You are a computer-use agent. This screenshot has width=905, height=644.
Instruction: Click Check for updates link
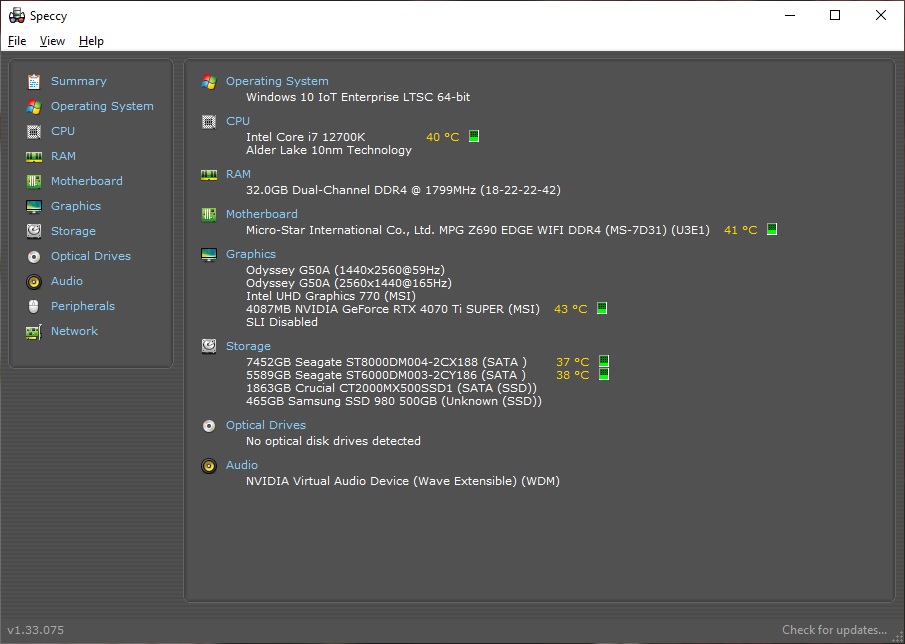tap(834, 630)
